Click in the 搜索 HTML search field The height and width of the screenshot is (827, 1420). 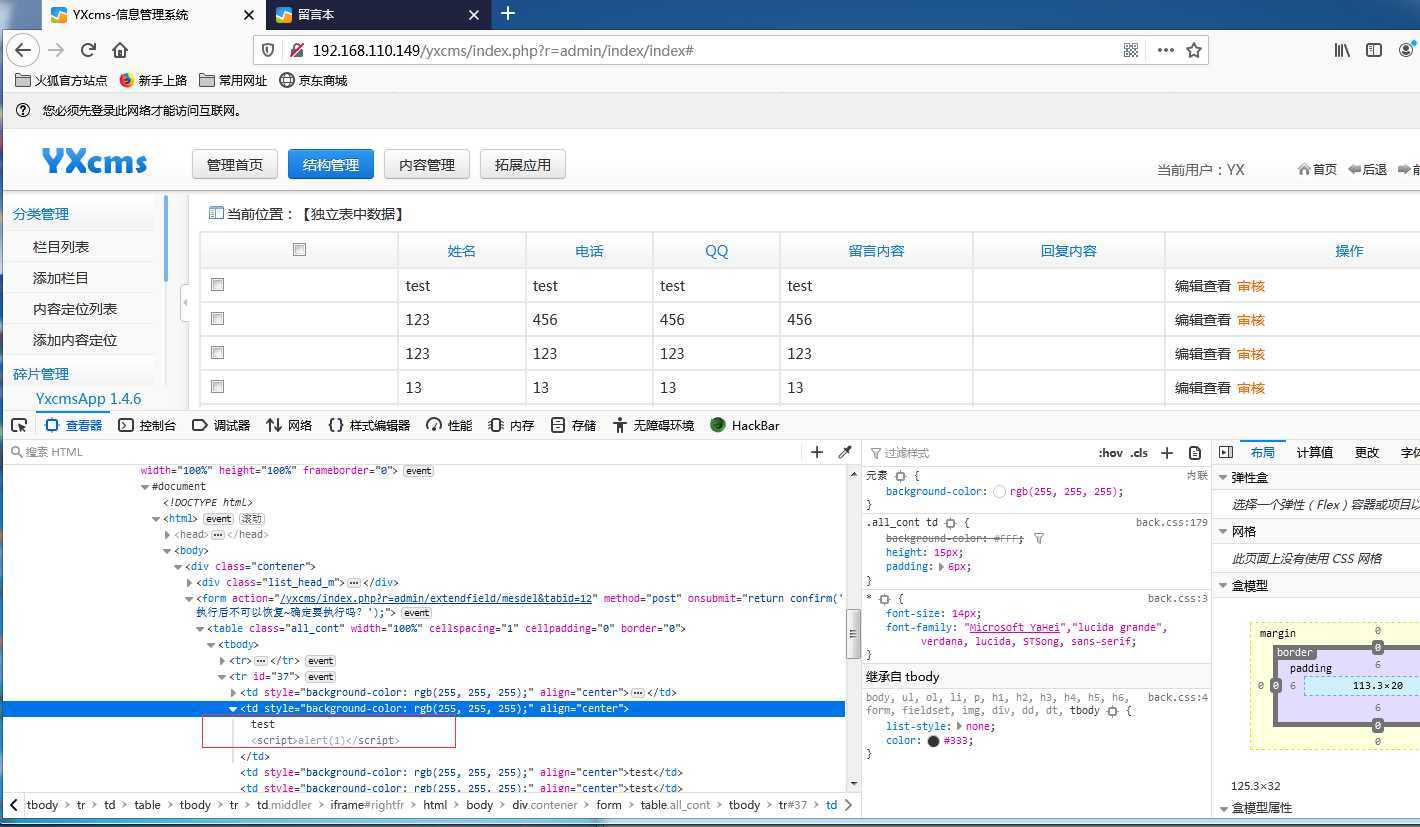pyautogui.click(x=405, y=452)
